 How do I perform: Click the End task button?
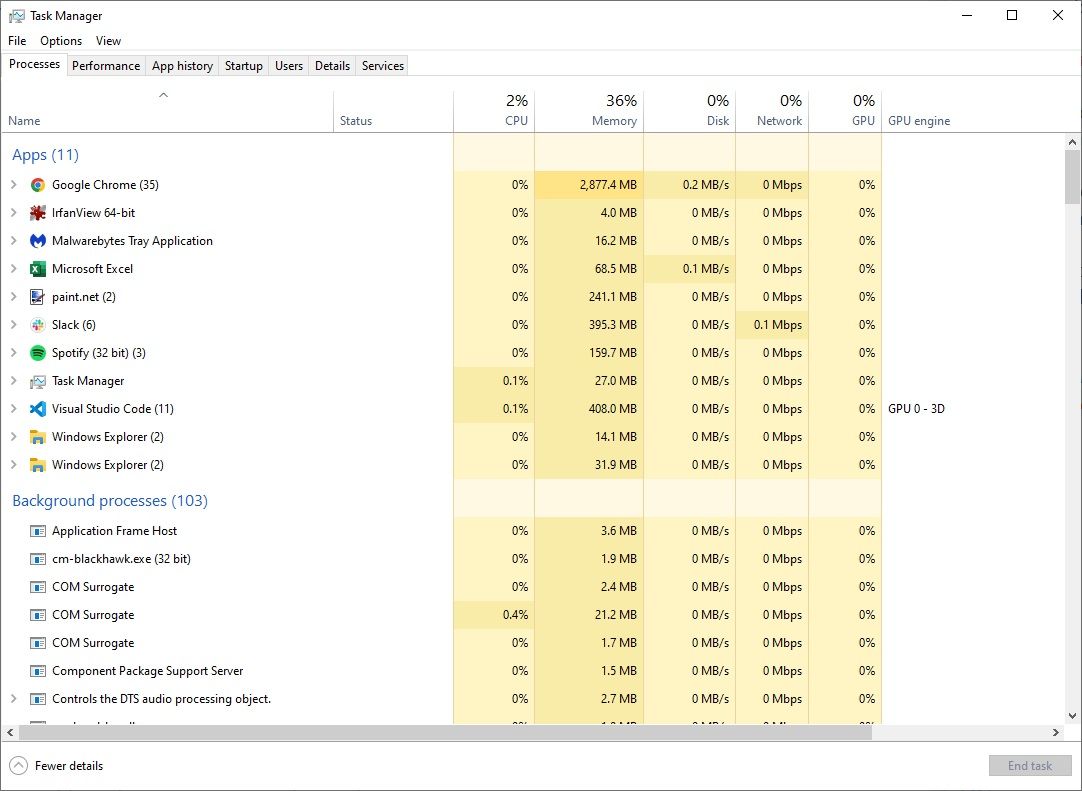coord(1030,765)
